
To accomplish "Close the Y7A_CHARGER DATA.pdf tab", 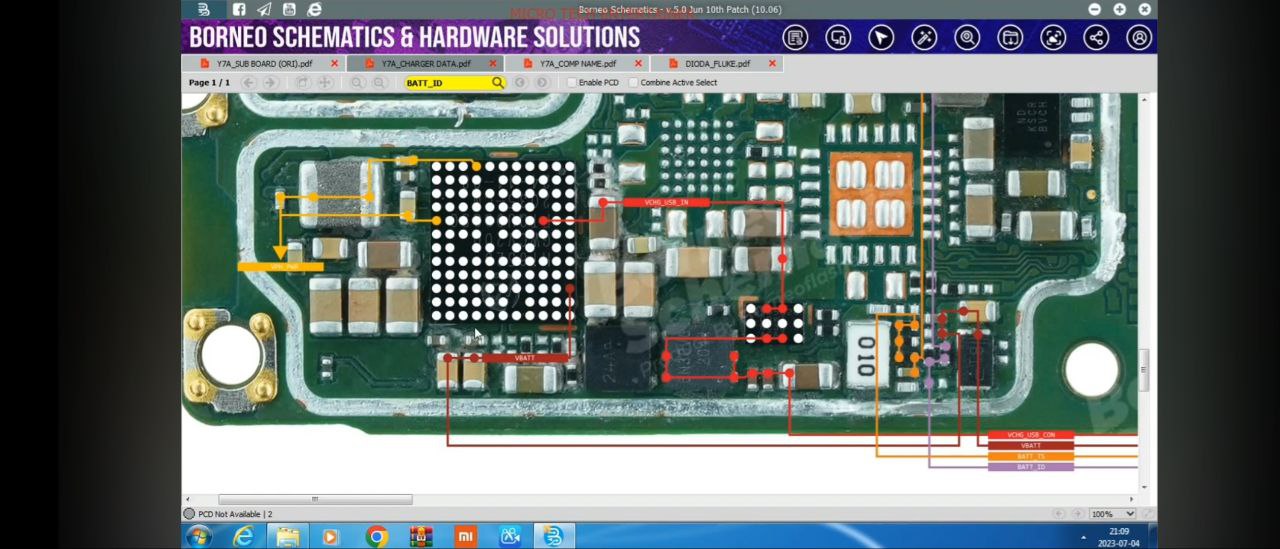I will 492,63.
